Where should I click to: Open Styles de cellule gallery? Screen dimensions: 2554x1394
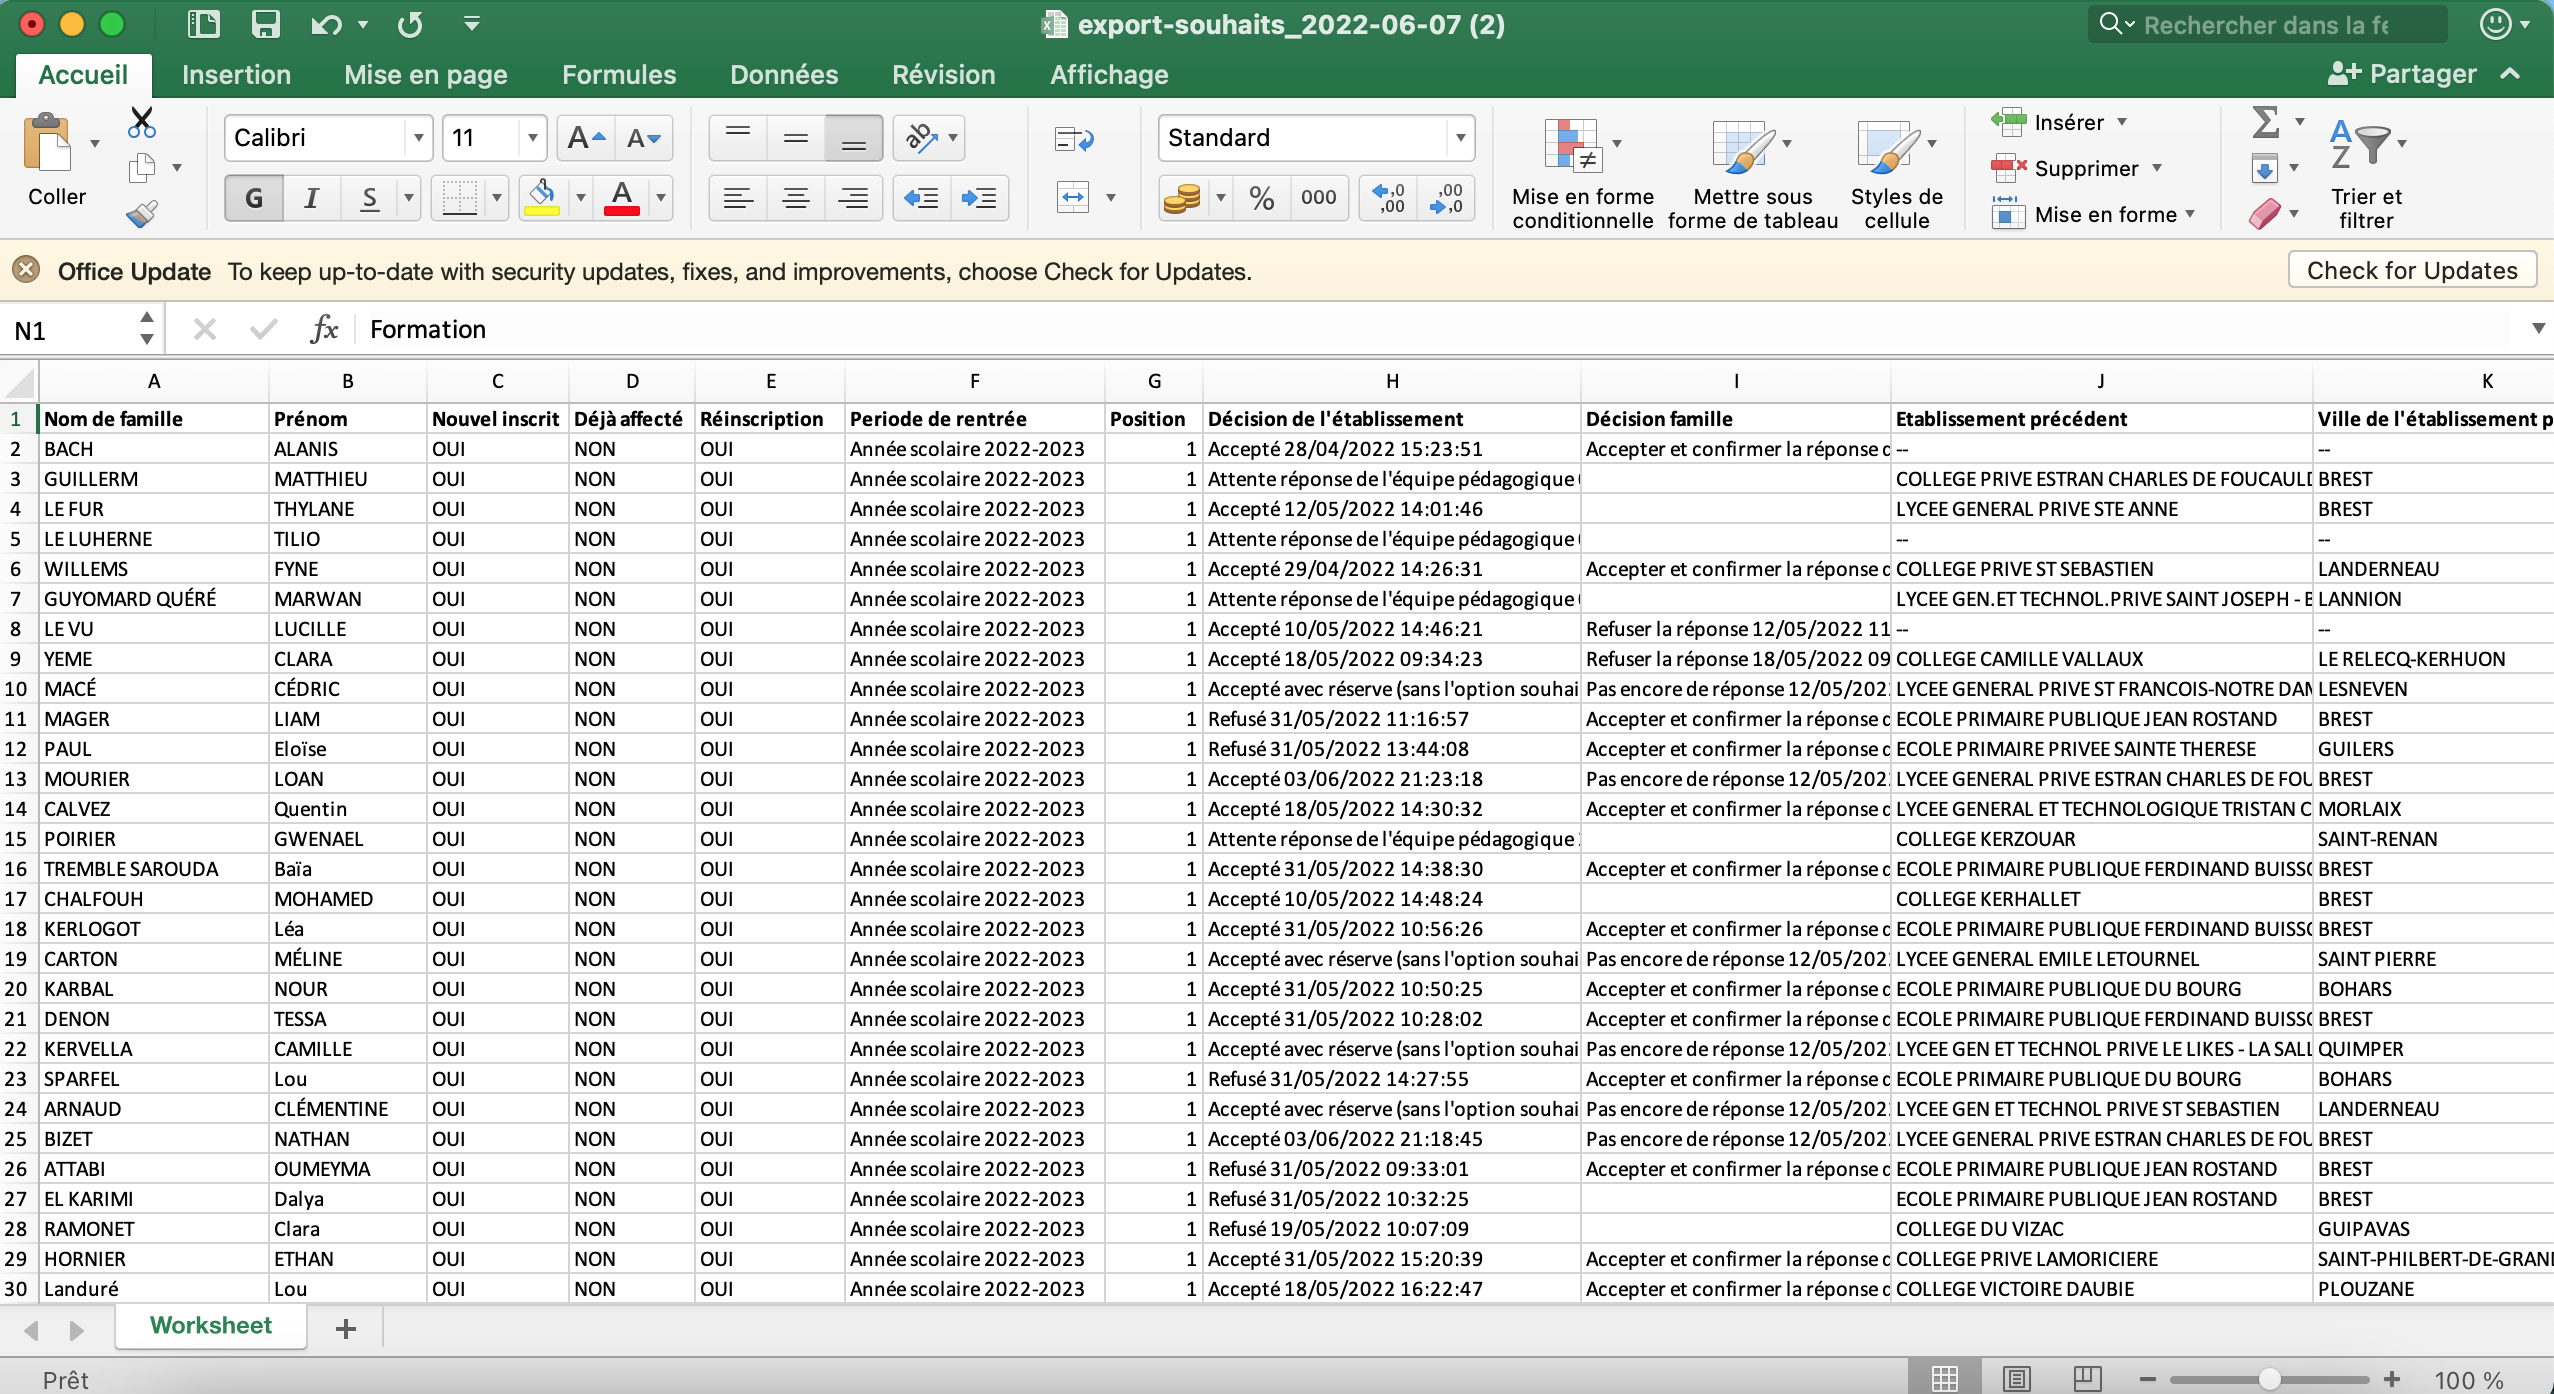point(1896,175)
